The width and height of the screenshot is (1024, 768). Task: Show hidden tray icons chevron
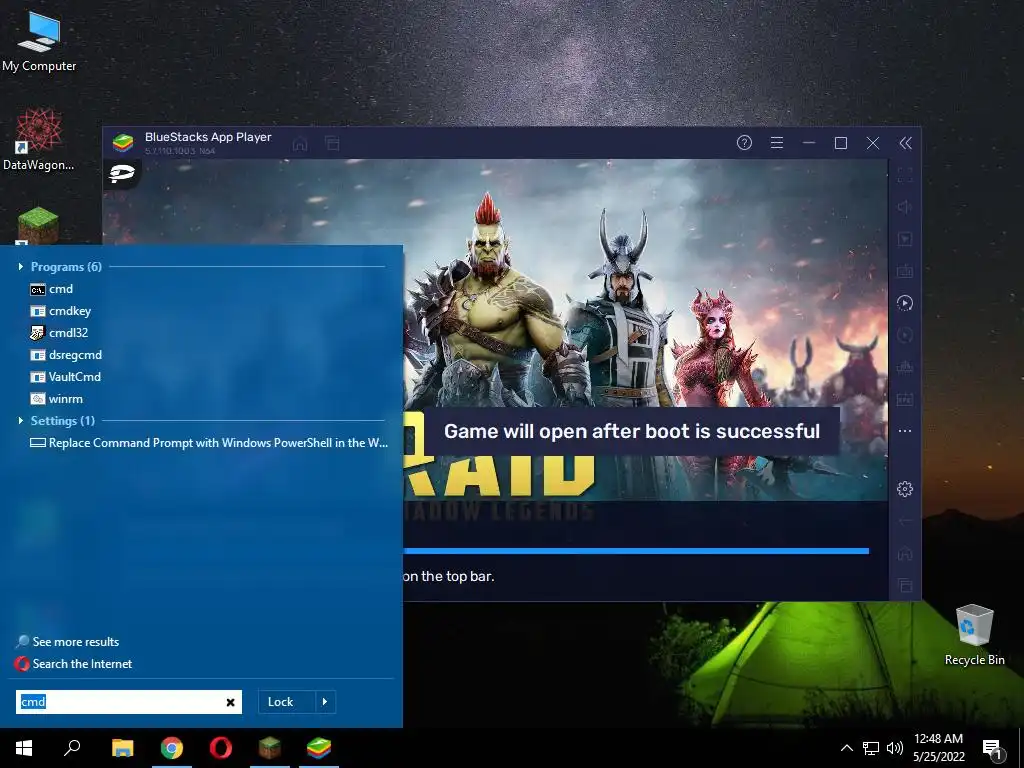846,748
